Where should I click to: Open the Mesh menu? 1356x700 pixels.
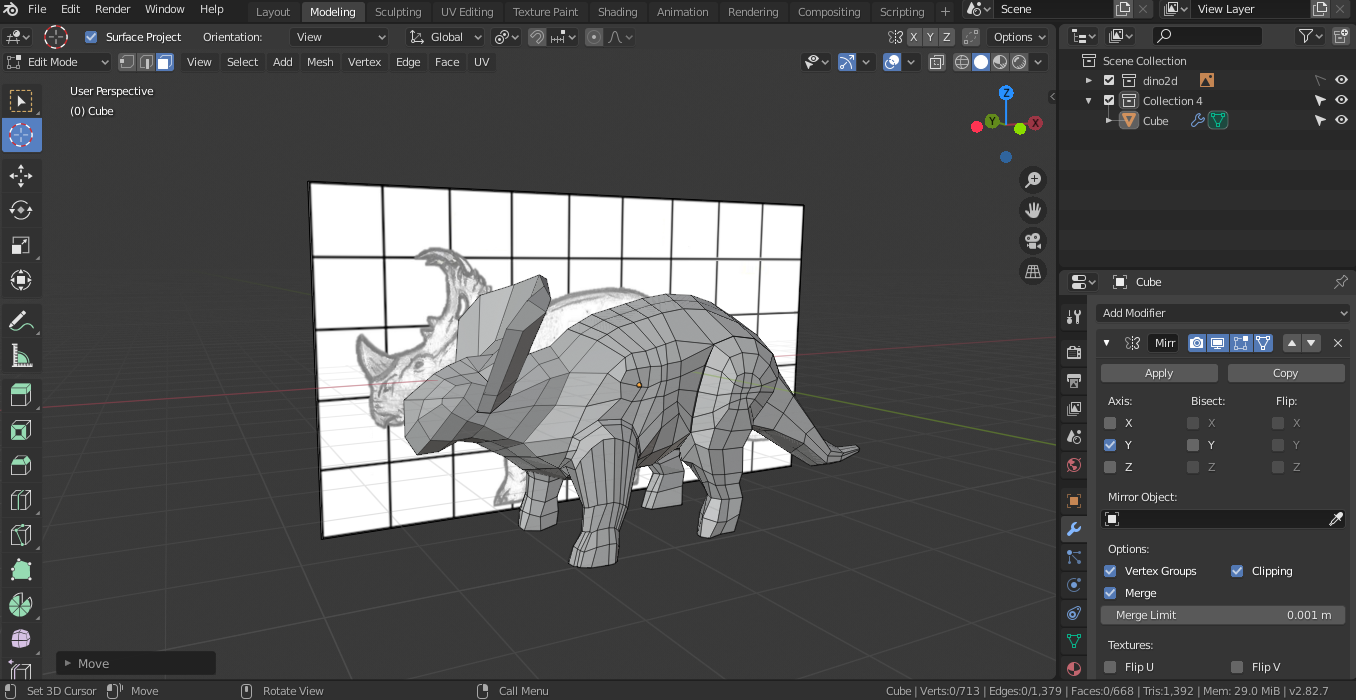tap(320, 62)
